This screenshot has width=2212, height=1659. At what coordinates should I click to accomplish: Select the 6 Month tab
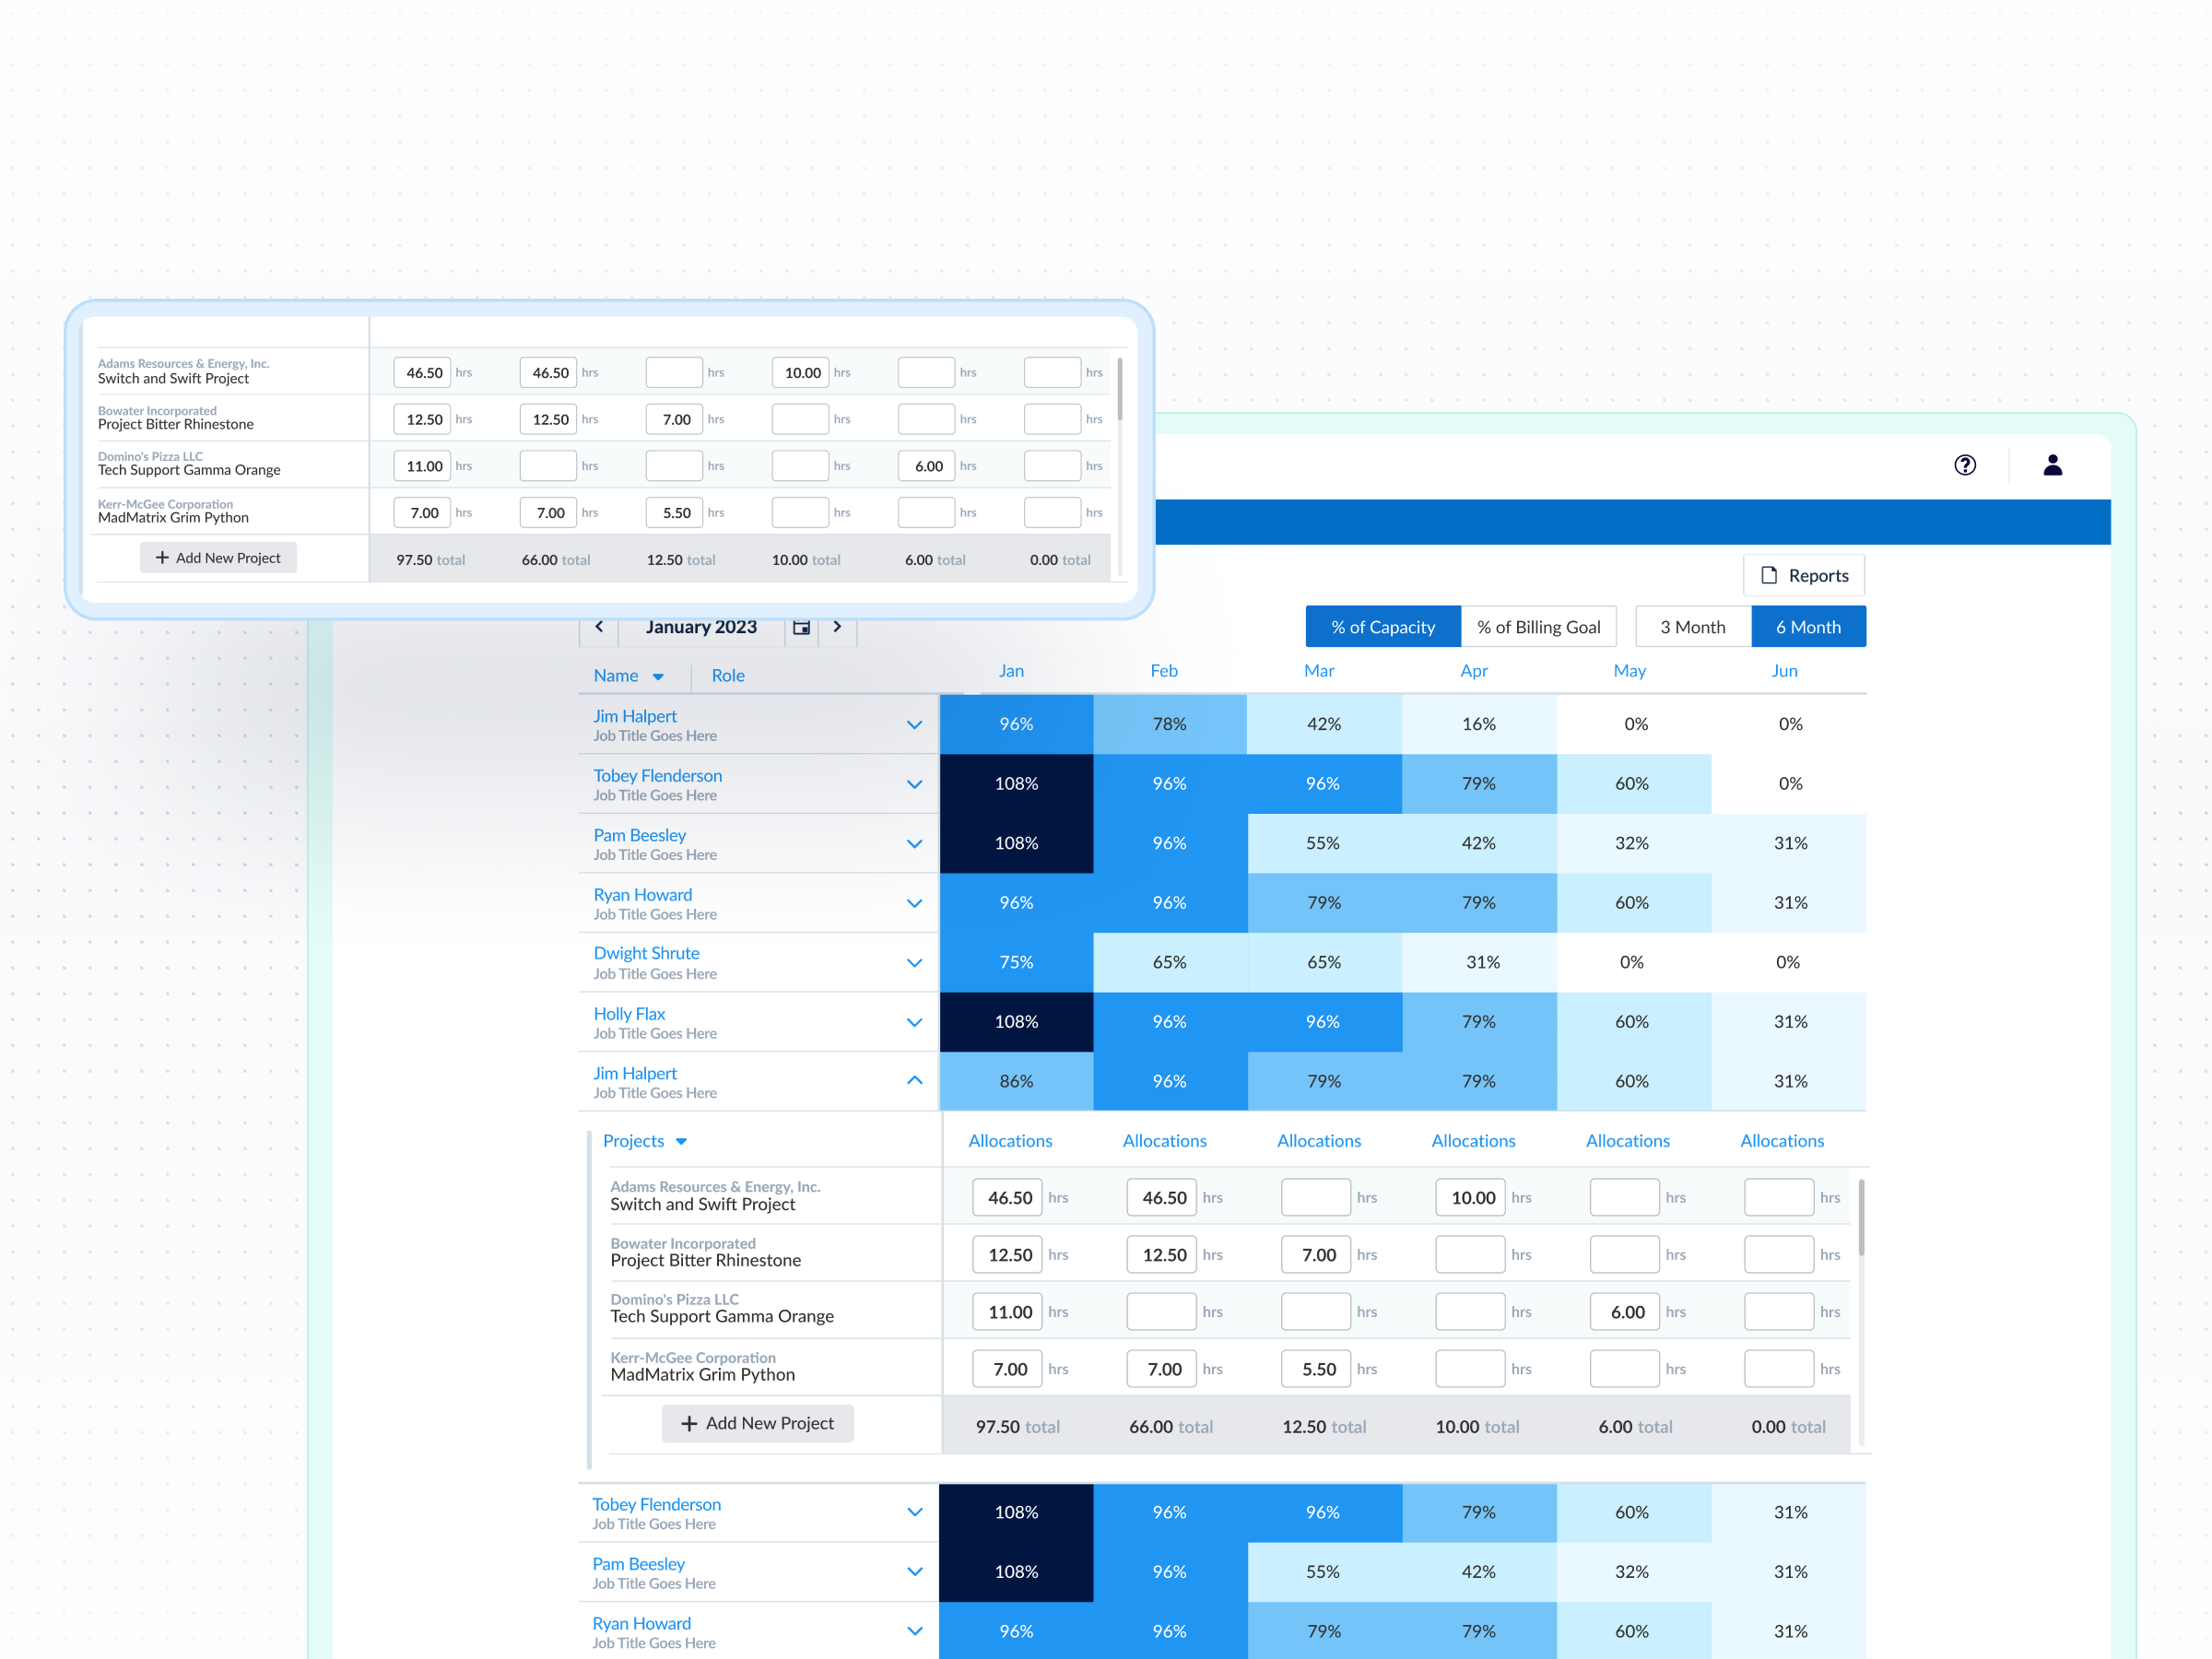coord(1807,627)
